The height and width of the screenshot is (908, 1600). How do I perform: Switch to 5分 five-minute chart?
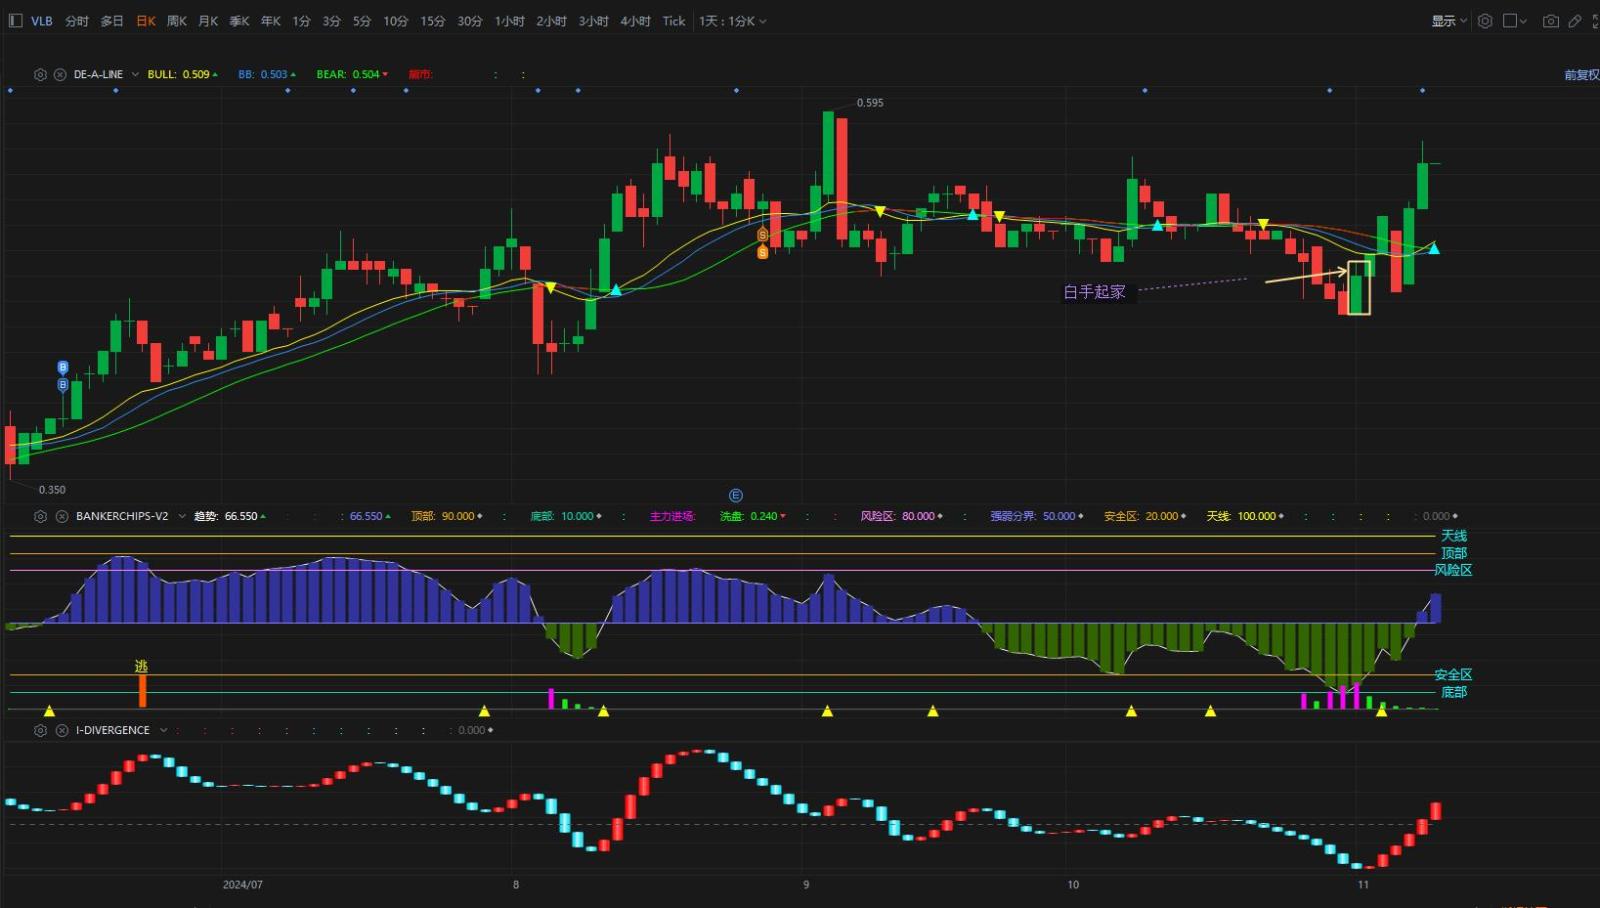362,20
